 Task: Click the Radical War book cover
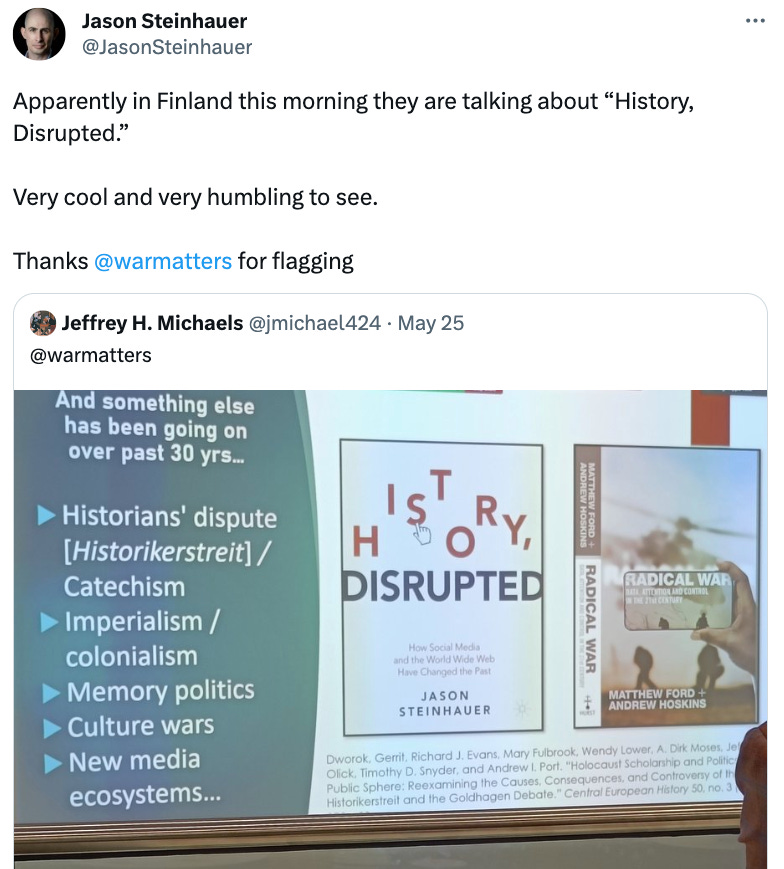tap(667, 586)
